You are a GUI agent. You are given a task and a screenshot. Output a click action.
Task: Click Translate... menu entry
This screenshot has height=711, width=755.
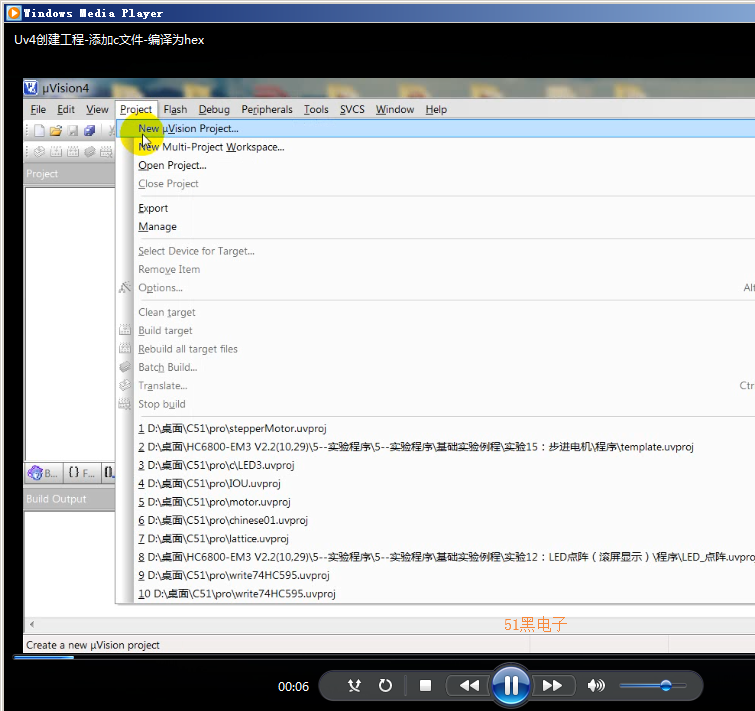point(436,385)
